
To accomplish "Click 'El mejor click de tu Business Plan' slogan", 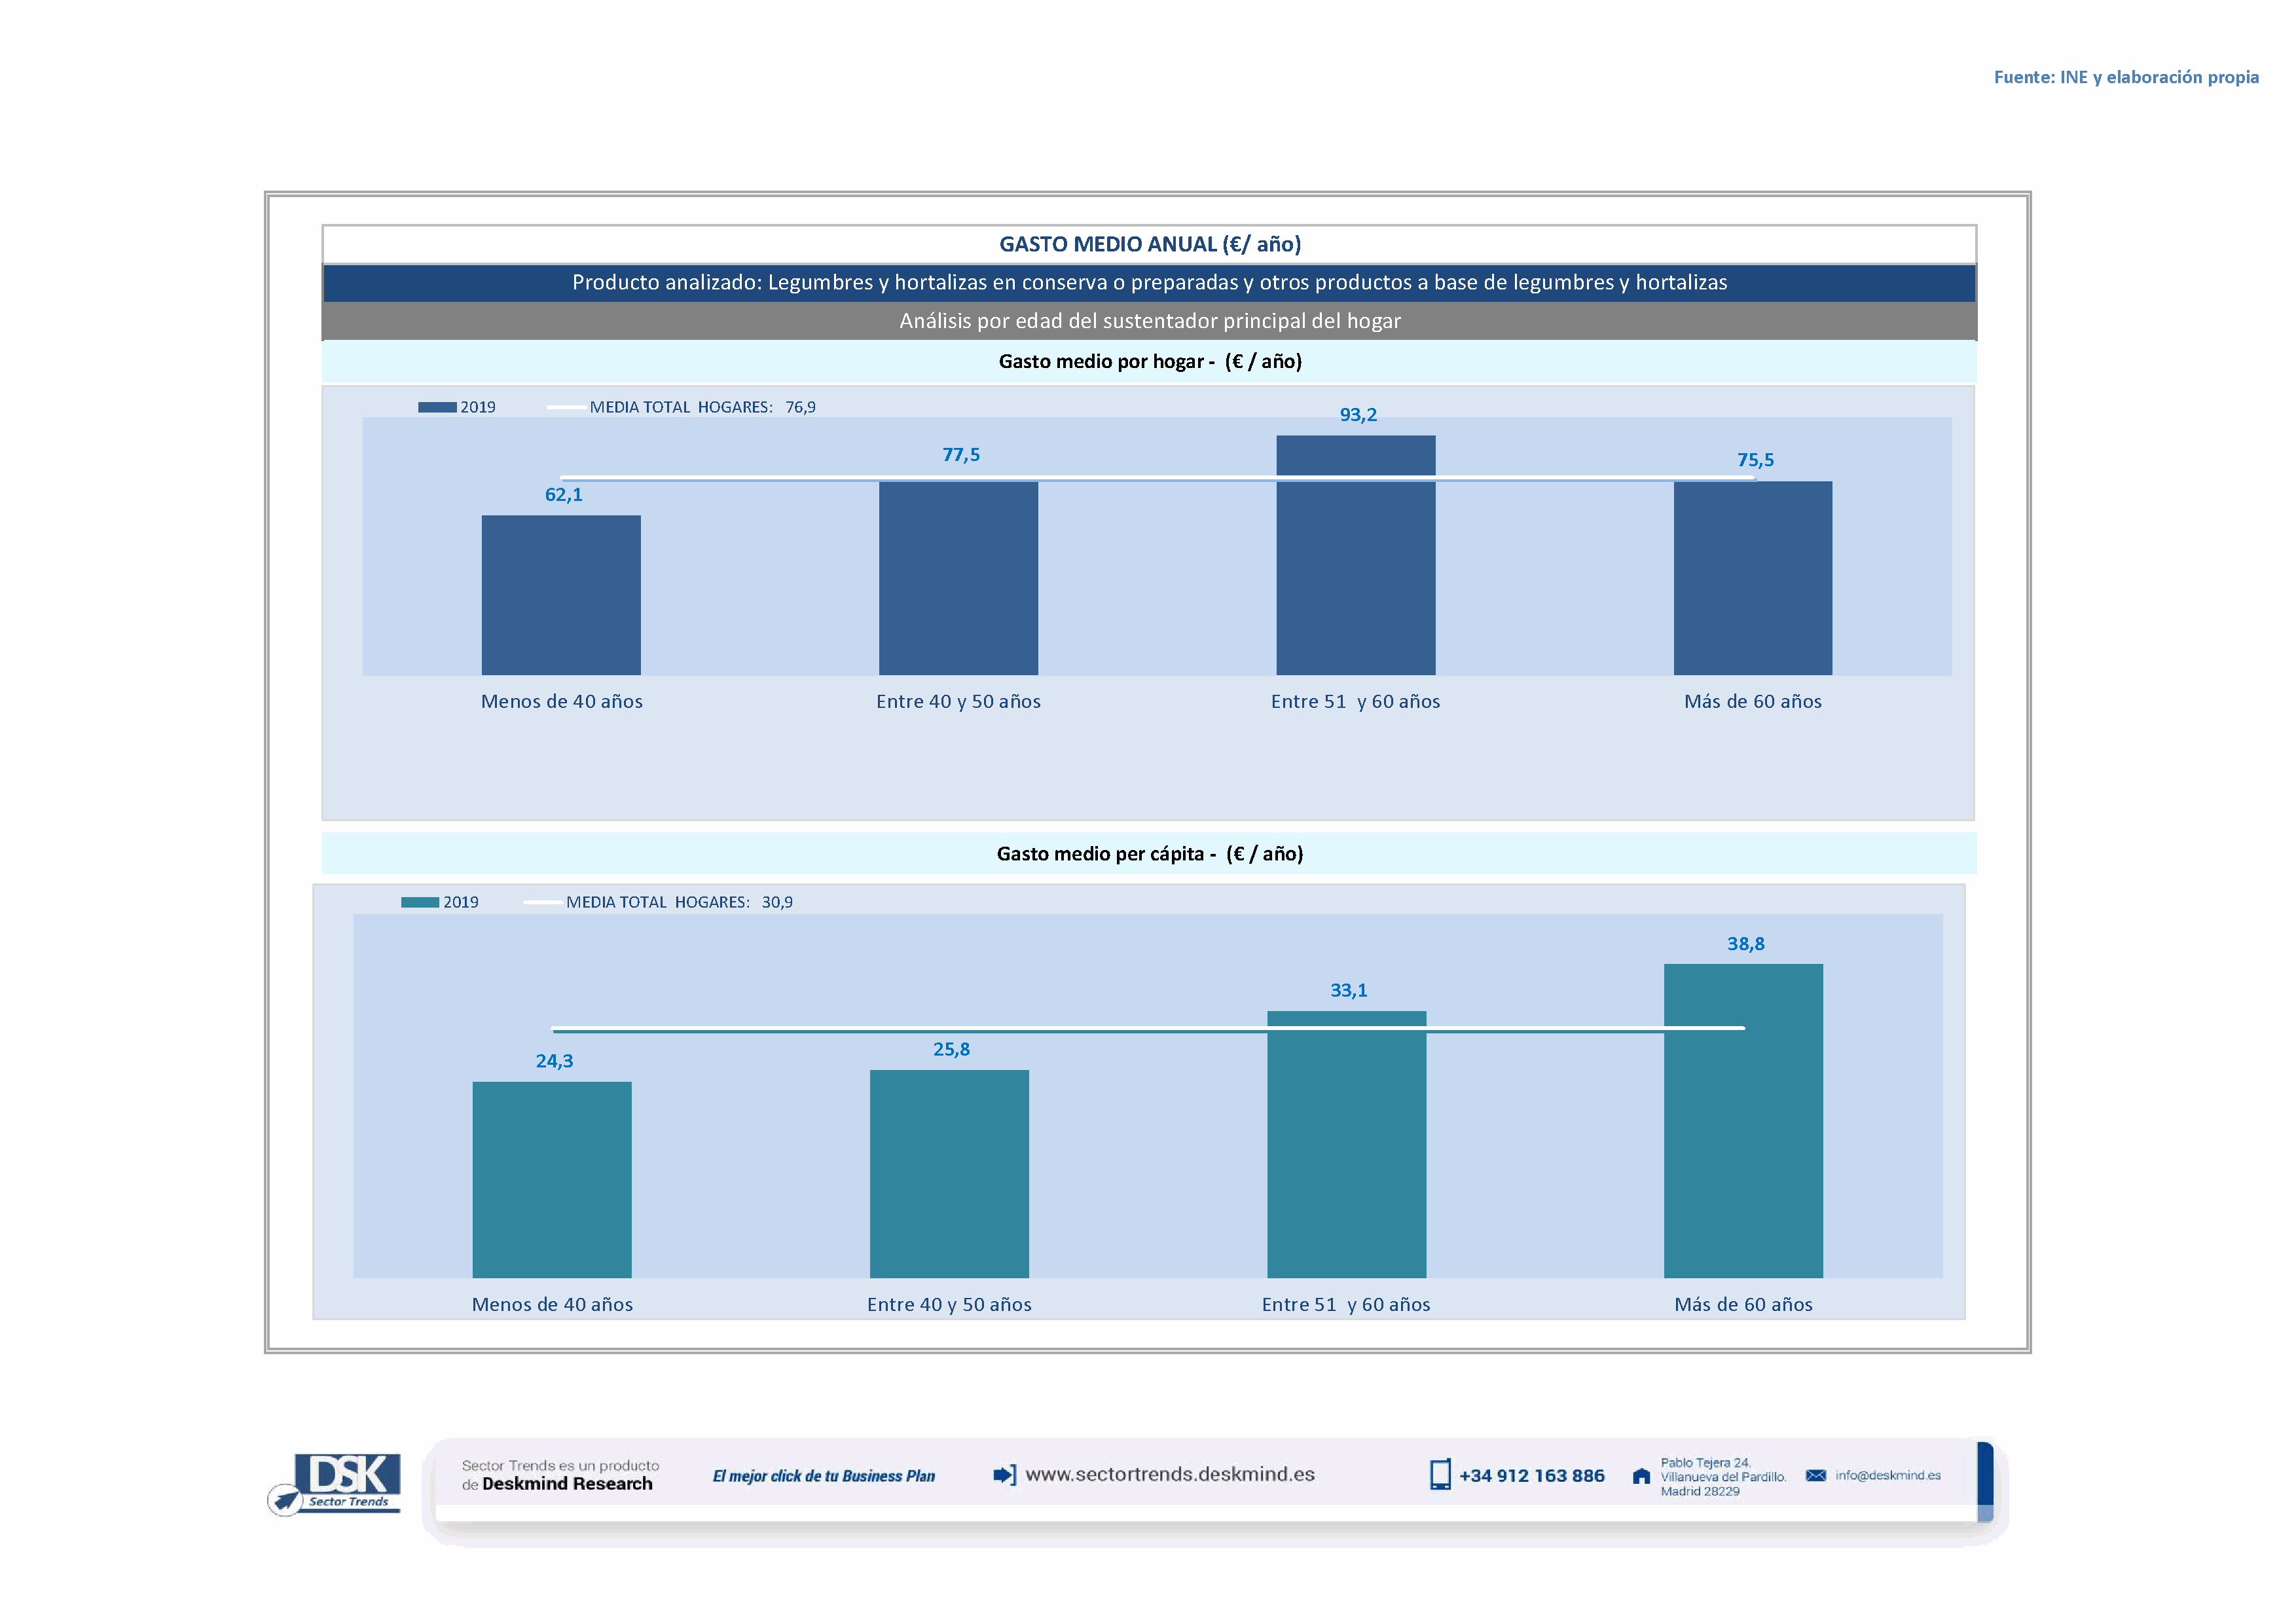I will tap(824, 1476).
